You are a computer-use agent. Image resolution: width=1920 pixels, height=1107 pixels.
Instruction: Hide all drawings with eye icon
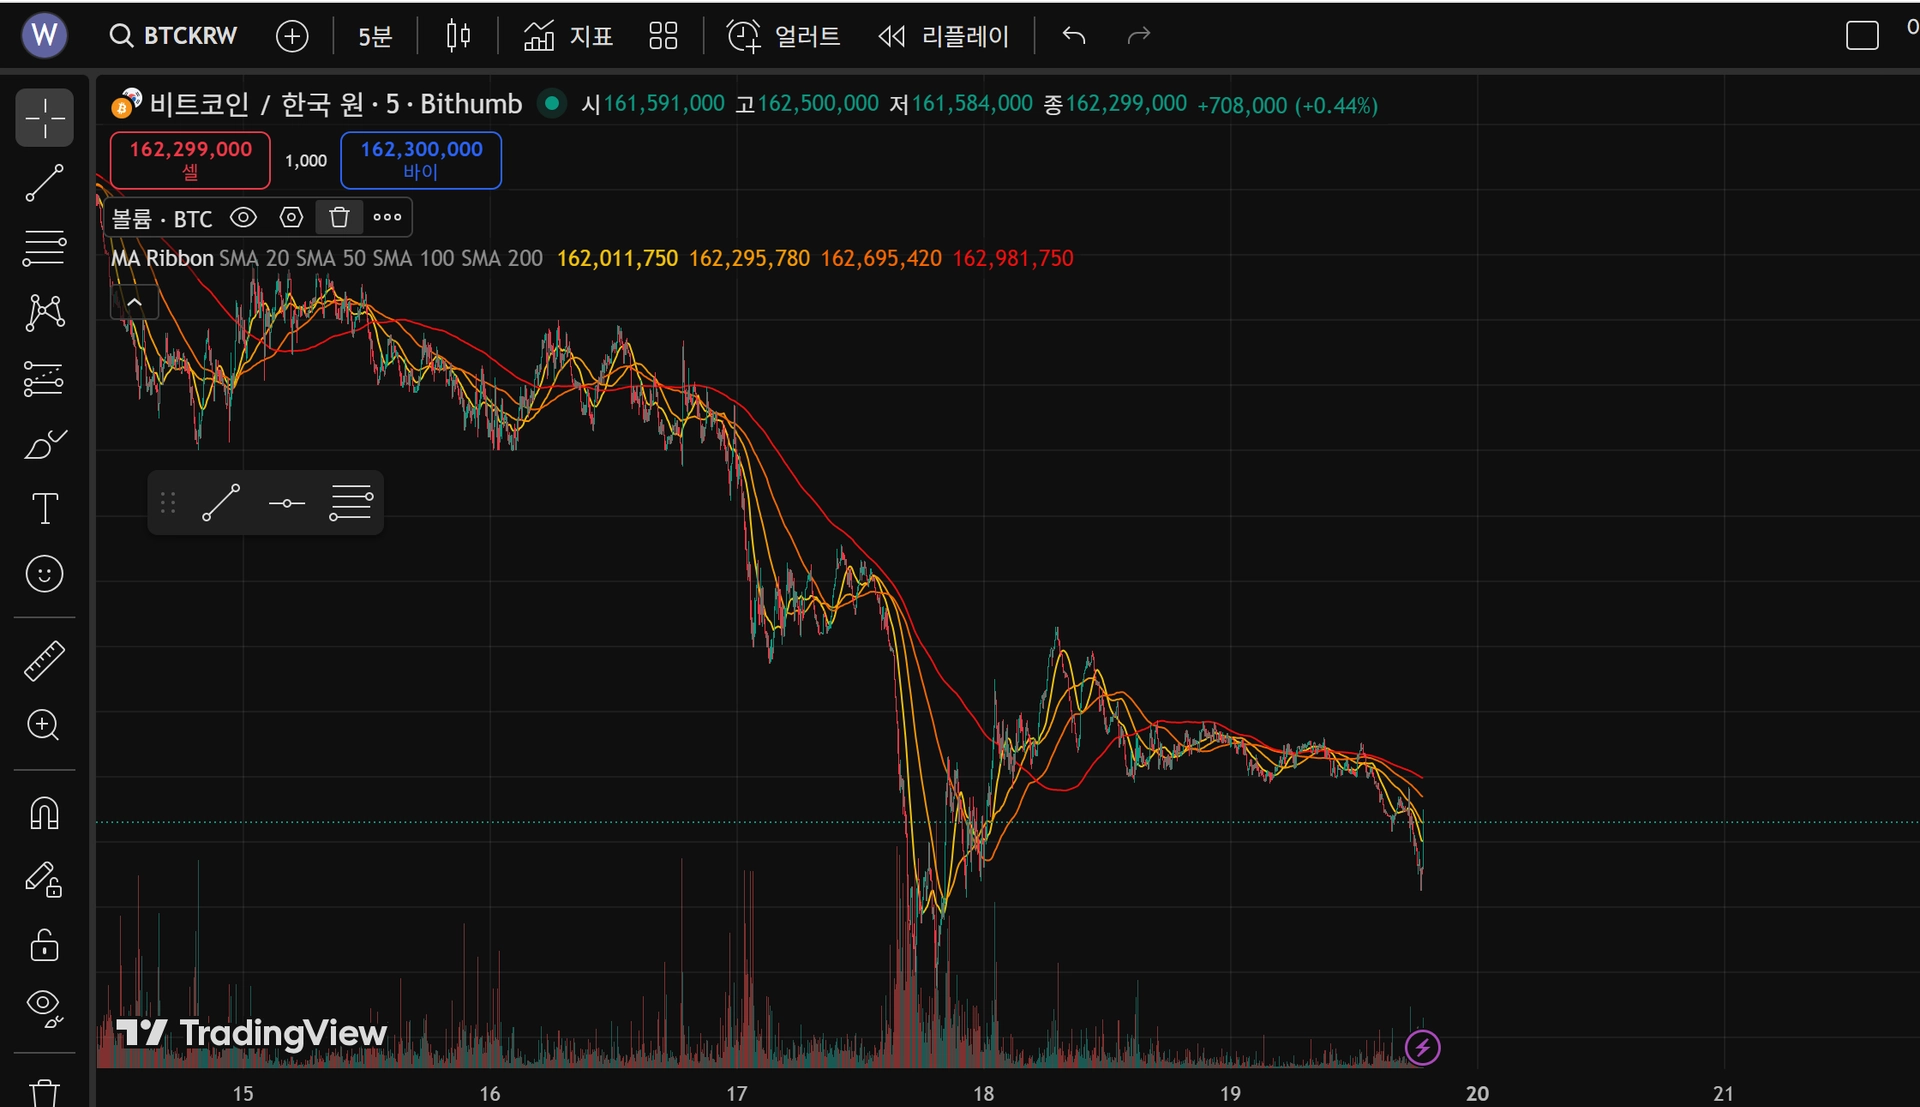click(x=44, y=1007)
